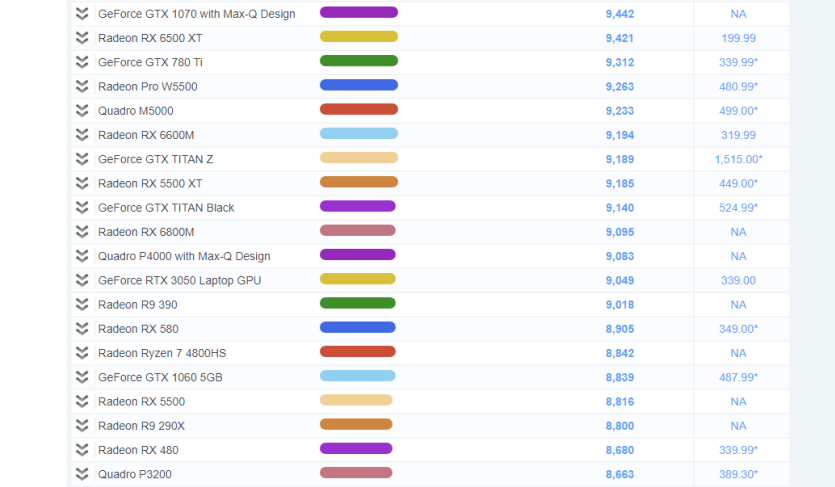
Task: Click the yellow bar for Radeon RX 6500 XT
Action: coord(359,36)
